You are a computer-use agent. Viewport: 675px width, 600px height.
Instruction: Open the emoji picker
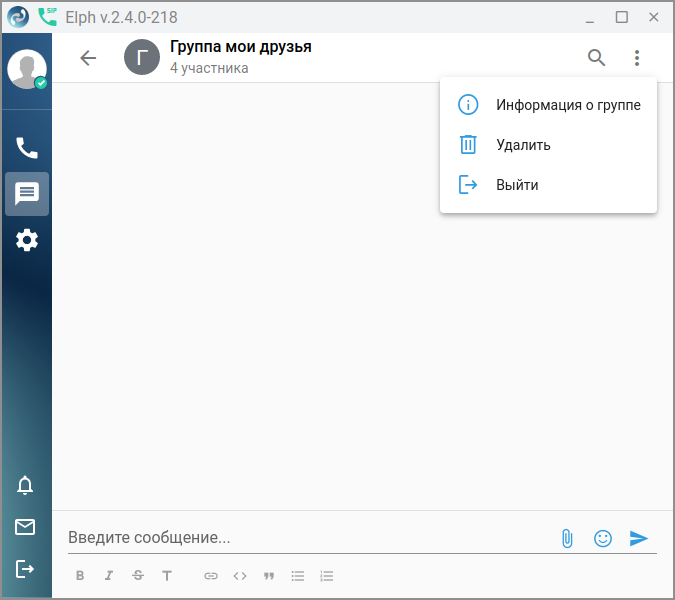point(603,538)
